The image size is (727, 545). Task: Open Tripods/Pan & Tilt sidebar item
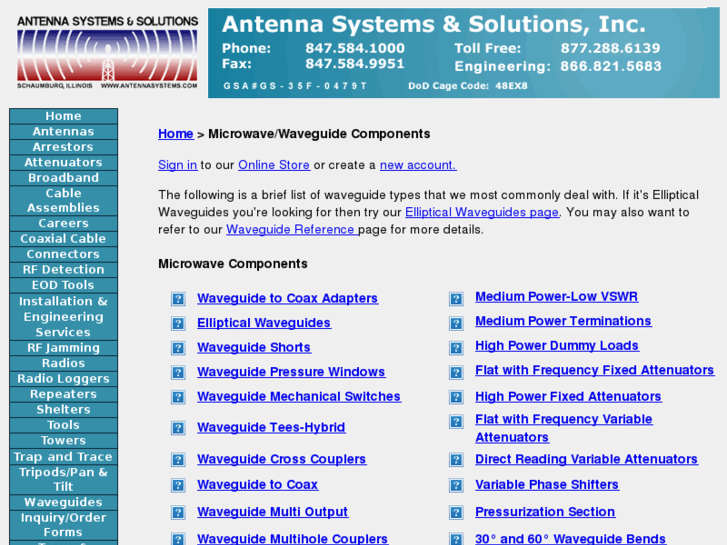[x=64, y=479]
